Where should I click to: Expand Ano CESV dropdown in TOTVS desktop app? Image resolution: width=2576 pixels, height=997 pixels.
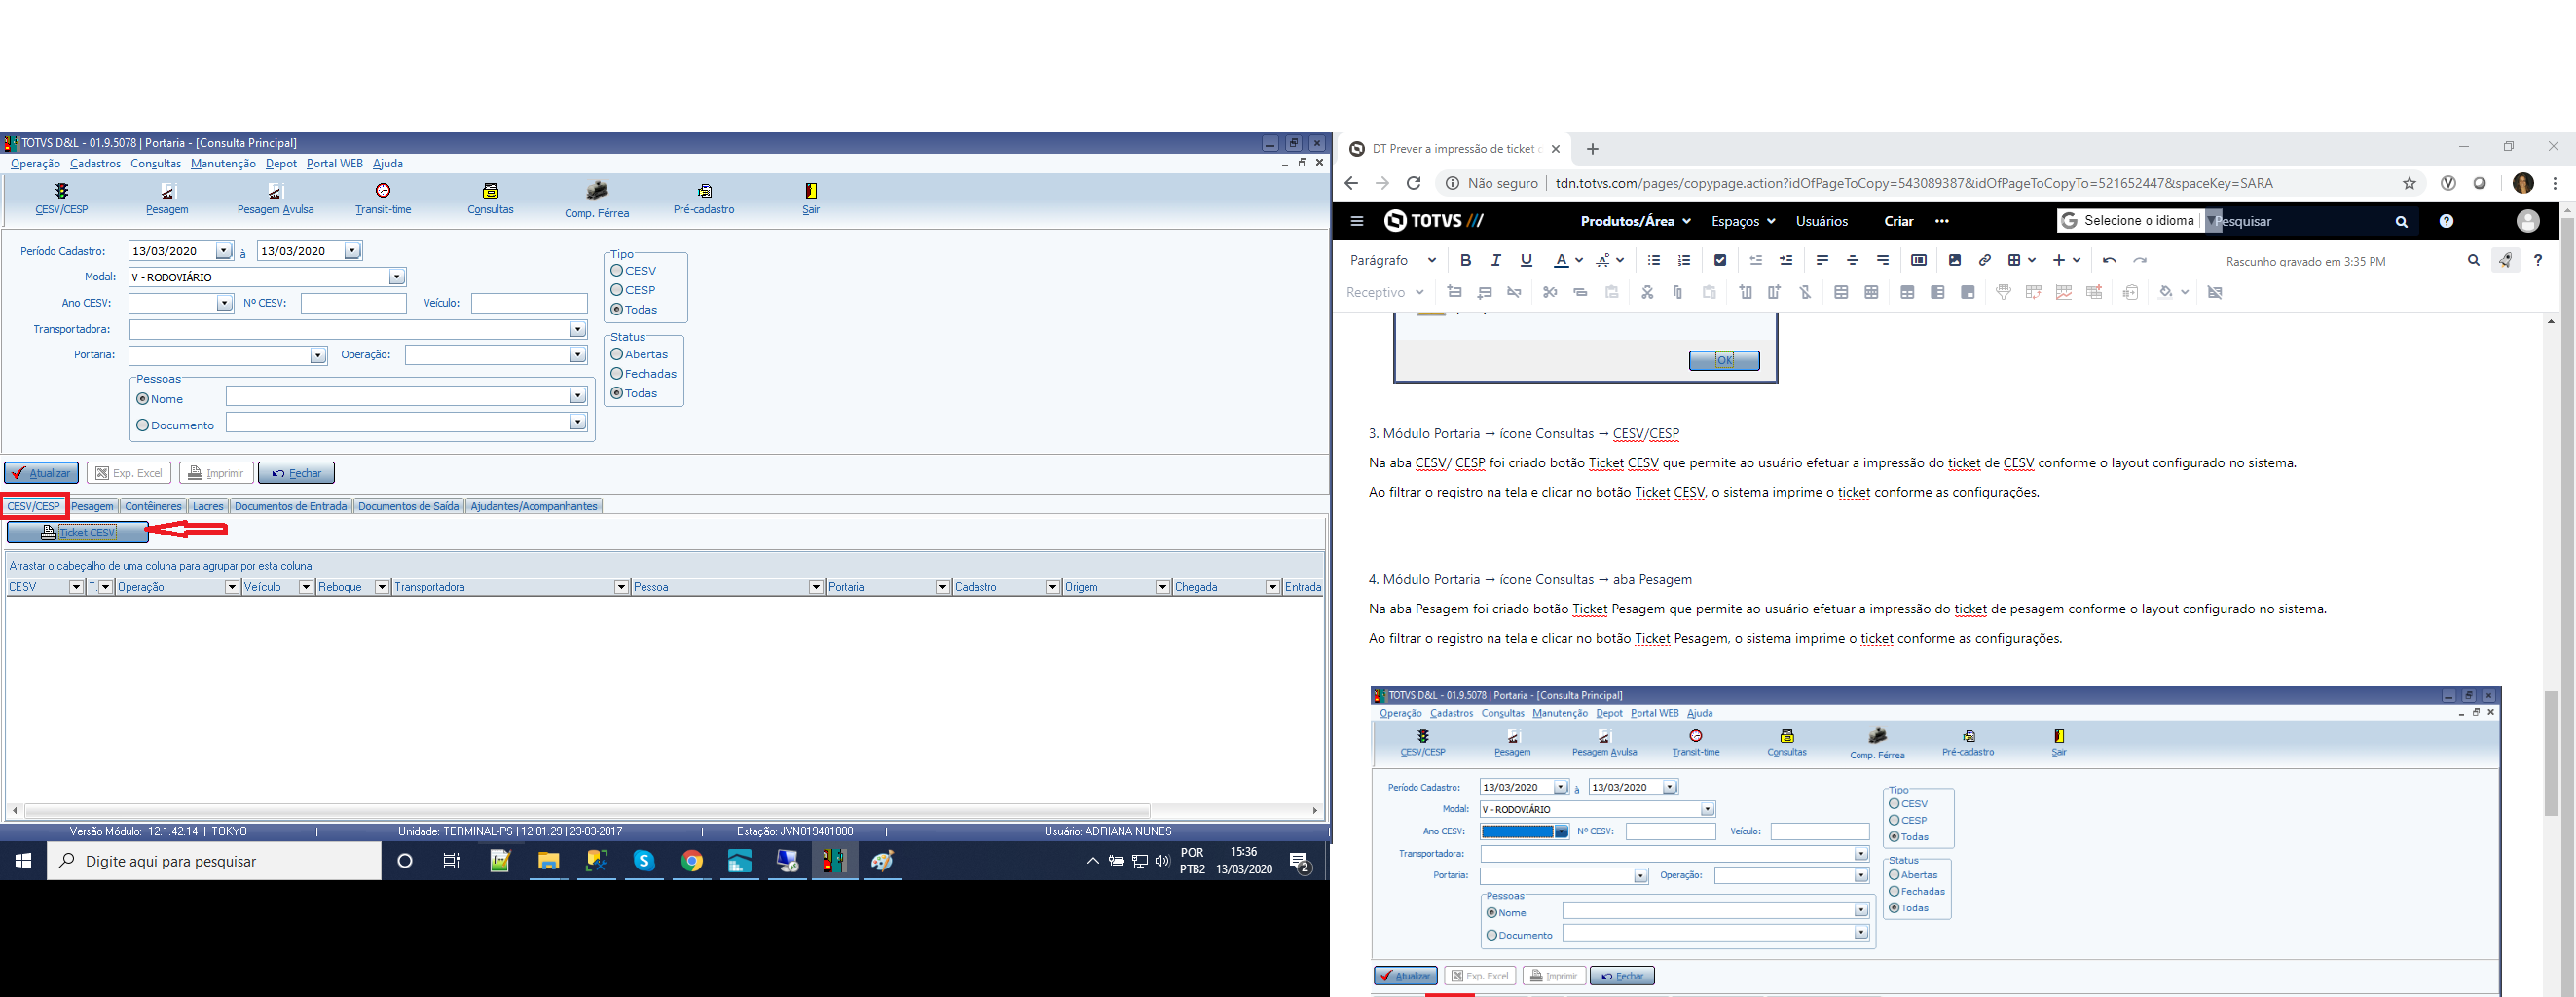[x=224, y=303]
